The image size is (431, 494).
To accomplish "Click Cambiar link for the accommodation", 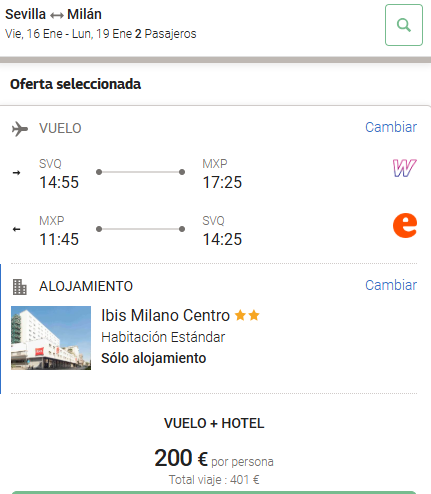I will tap(391, 285).
